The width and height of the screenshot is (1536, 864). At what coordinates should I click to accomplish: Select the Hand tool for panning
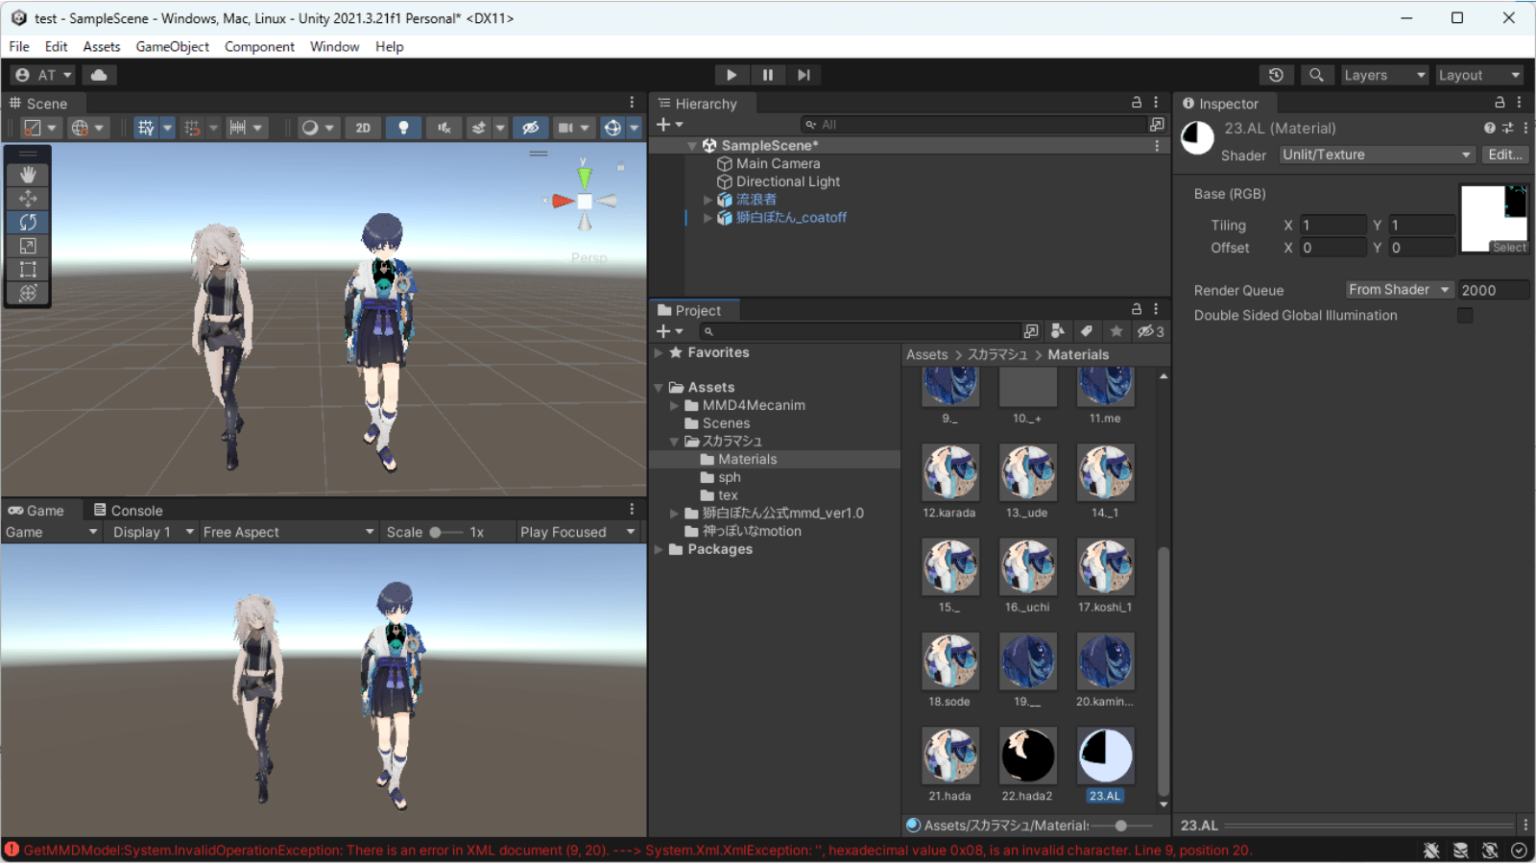click(28, 174)
